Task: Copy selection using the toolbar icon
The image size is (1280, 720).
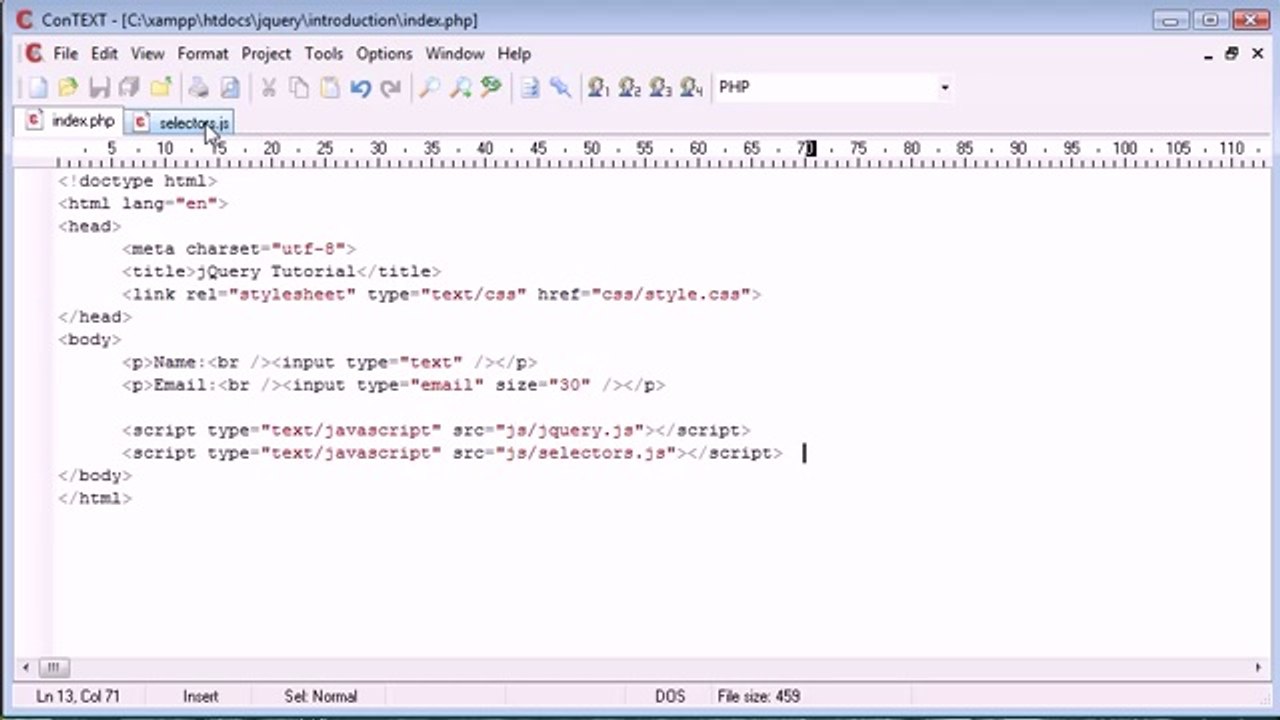Action: pyautogui.click(x=299, y=88)
